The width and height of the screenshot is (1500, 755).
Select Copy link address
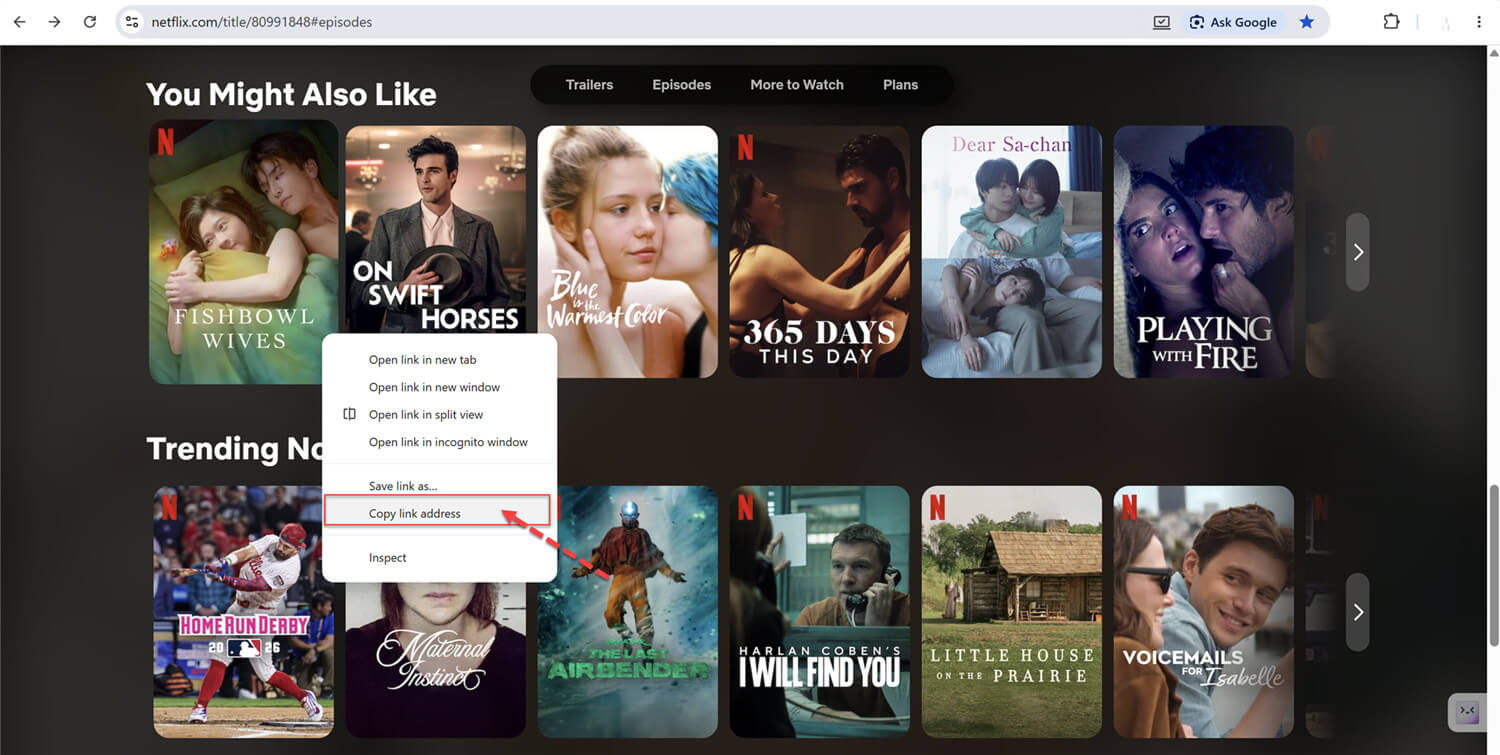[x=439, y=513]
